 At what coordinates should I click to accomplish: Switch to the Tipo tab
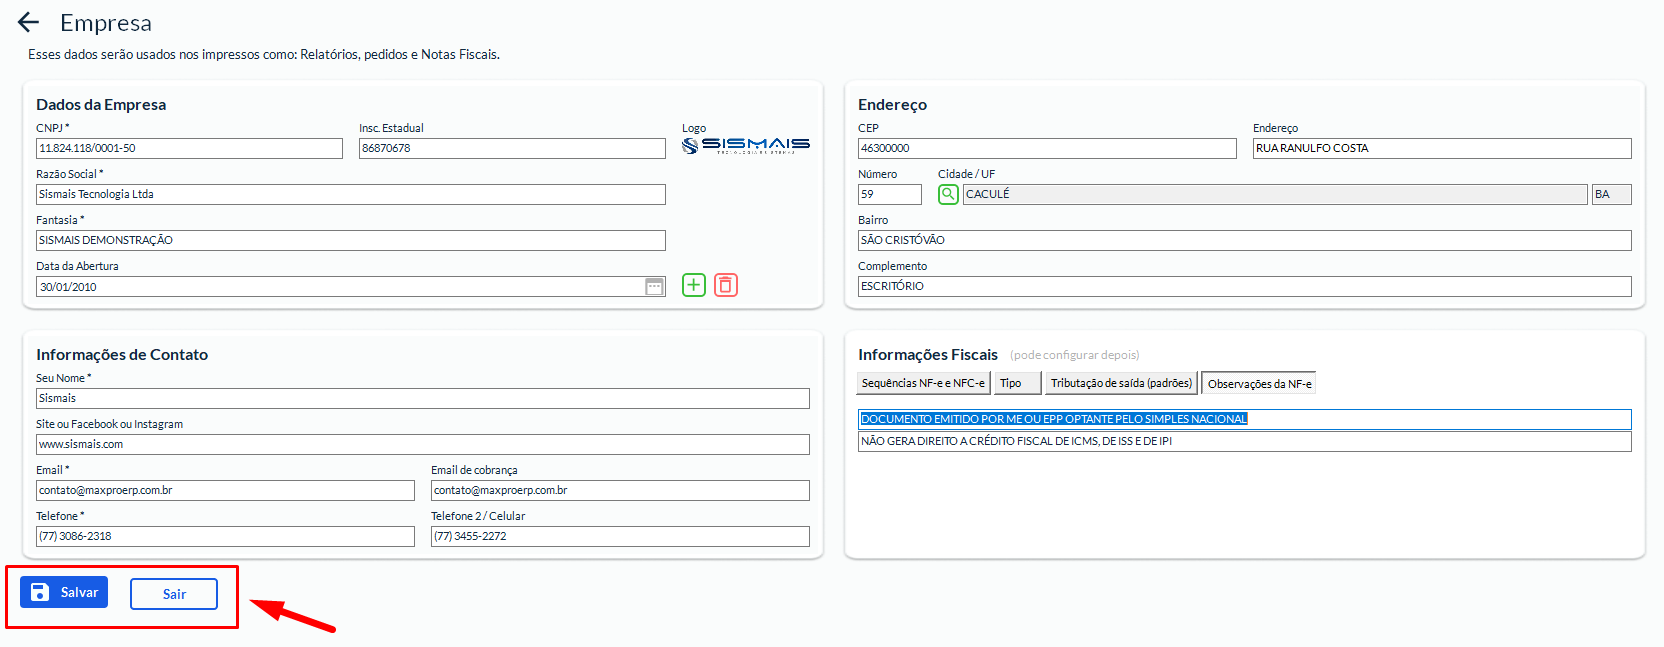[1016, 383]
